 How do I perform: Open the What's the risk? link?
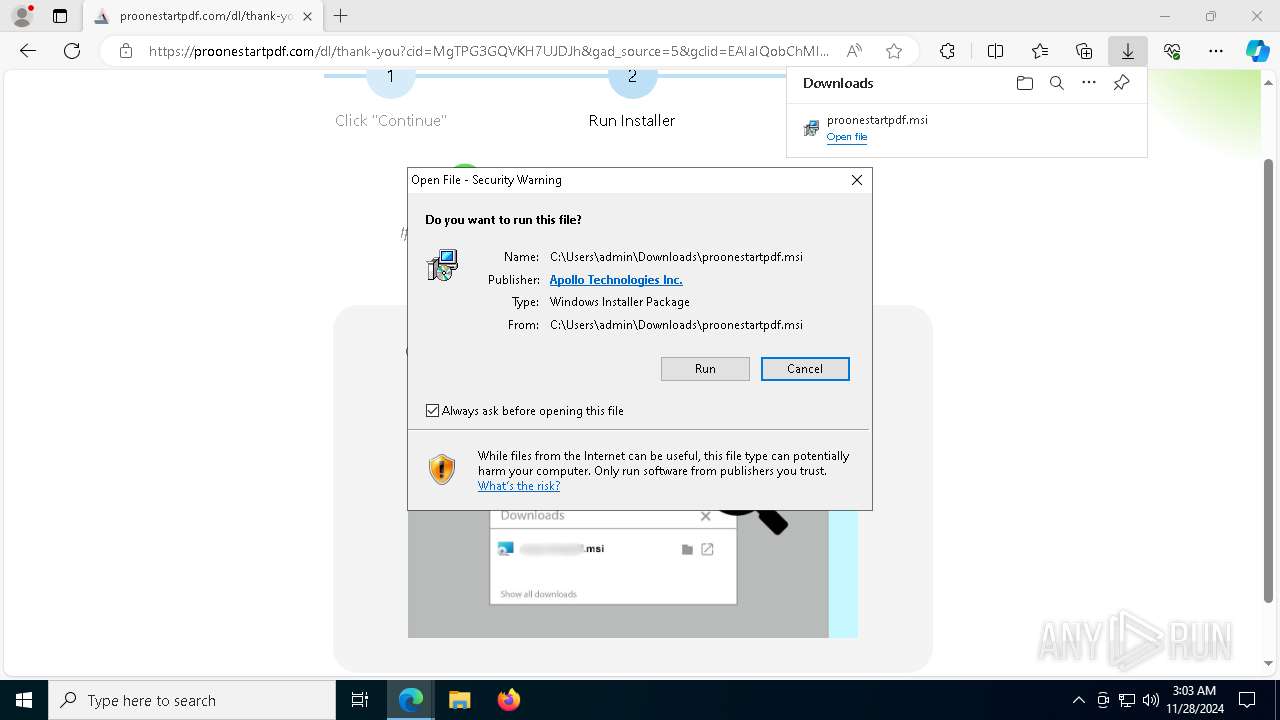coord(519,486)
